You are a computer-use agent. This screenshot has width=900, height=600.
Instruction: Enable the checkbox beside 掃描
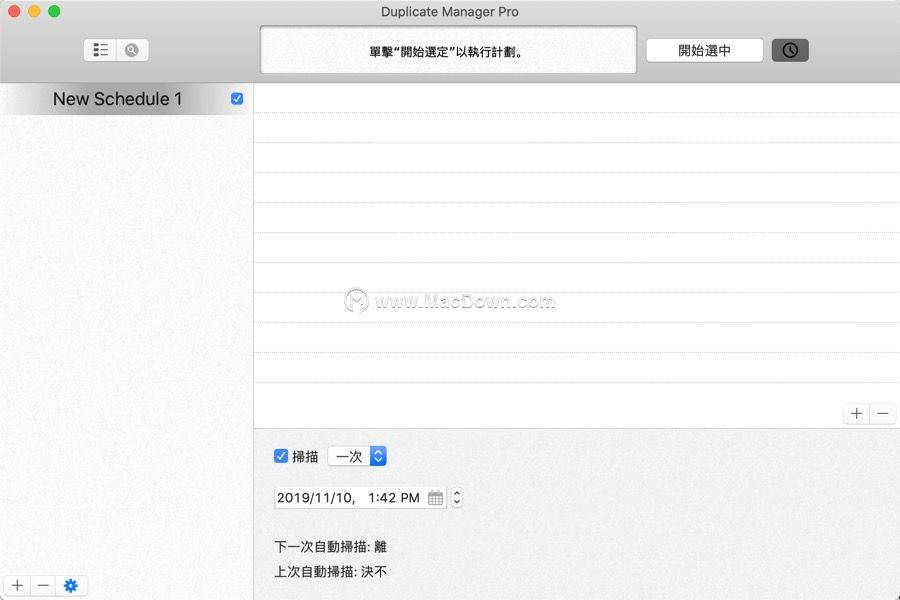point(281,456)
